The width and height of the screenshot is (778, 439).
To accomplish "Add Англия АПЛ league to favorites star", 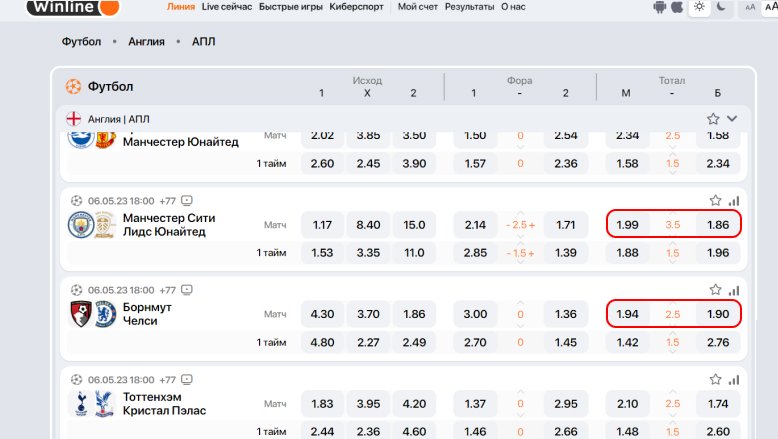I will pos(713,118).
